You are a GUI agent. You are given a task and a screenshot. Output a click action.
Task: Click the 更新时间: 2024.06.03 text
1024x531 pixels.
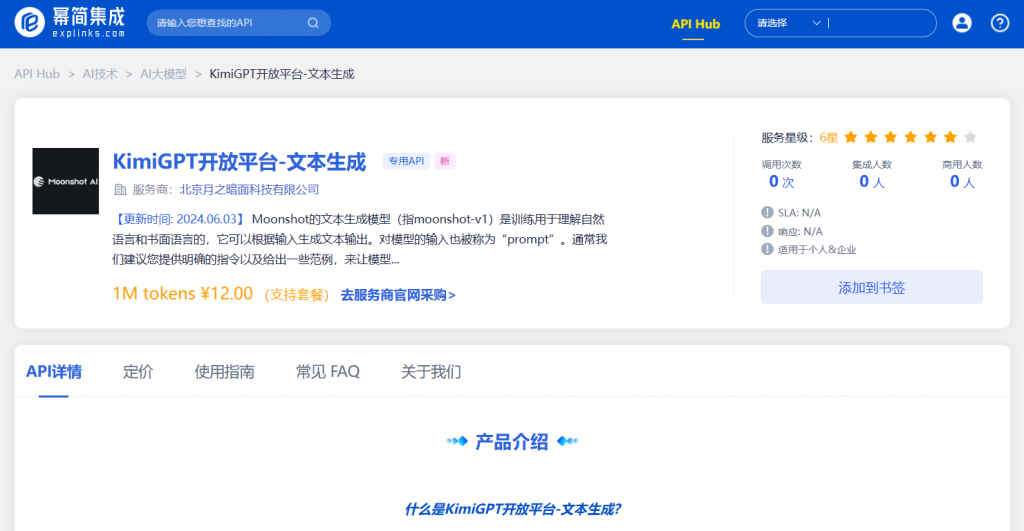point(180,219)
